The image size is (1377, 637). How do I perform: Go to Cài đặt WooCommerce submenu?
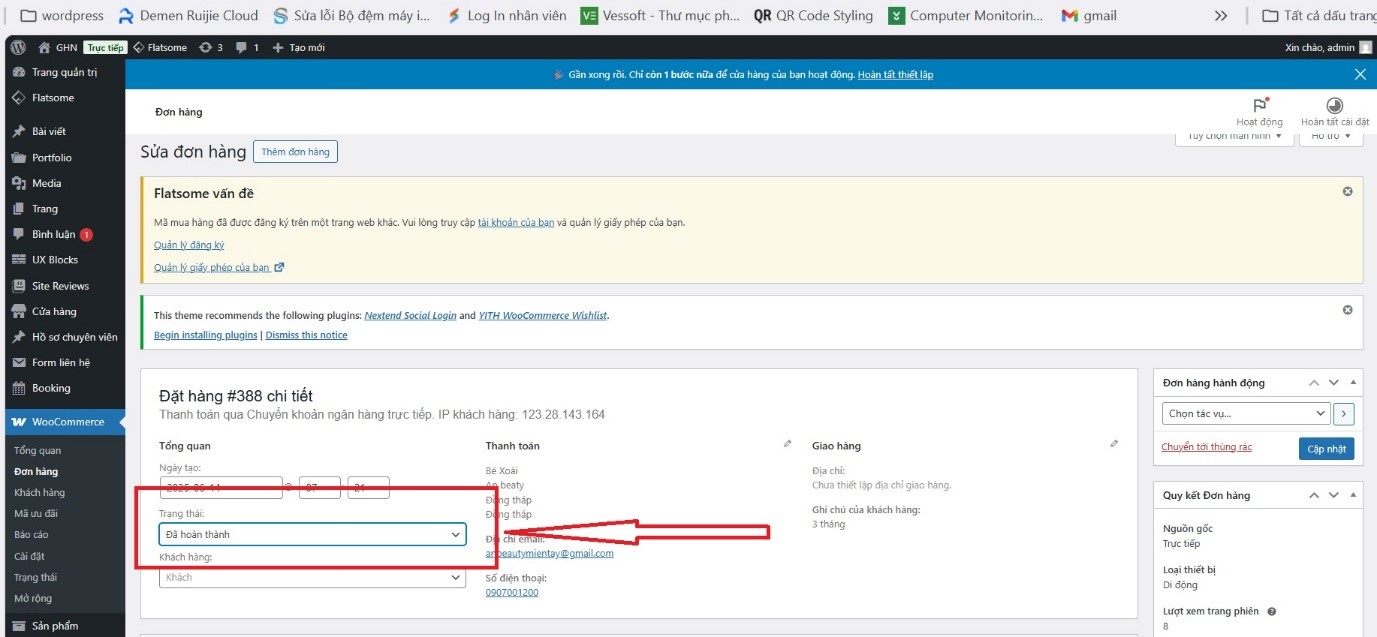point(29,556)
